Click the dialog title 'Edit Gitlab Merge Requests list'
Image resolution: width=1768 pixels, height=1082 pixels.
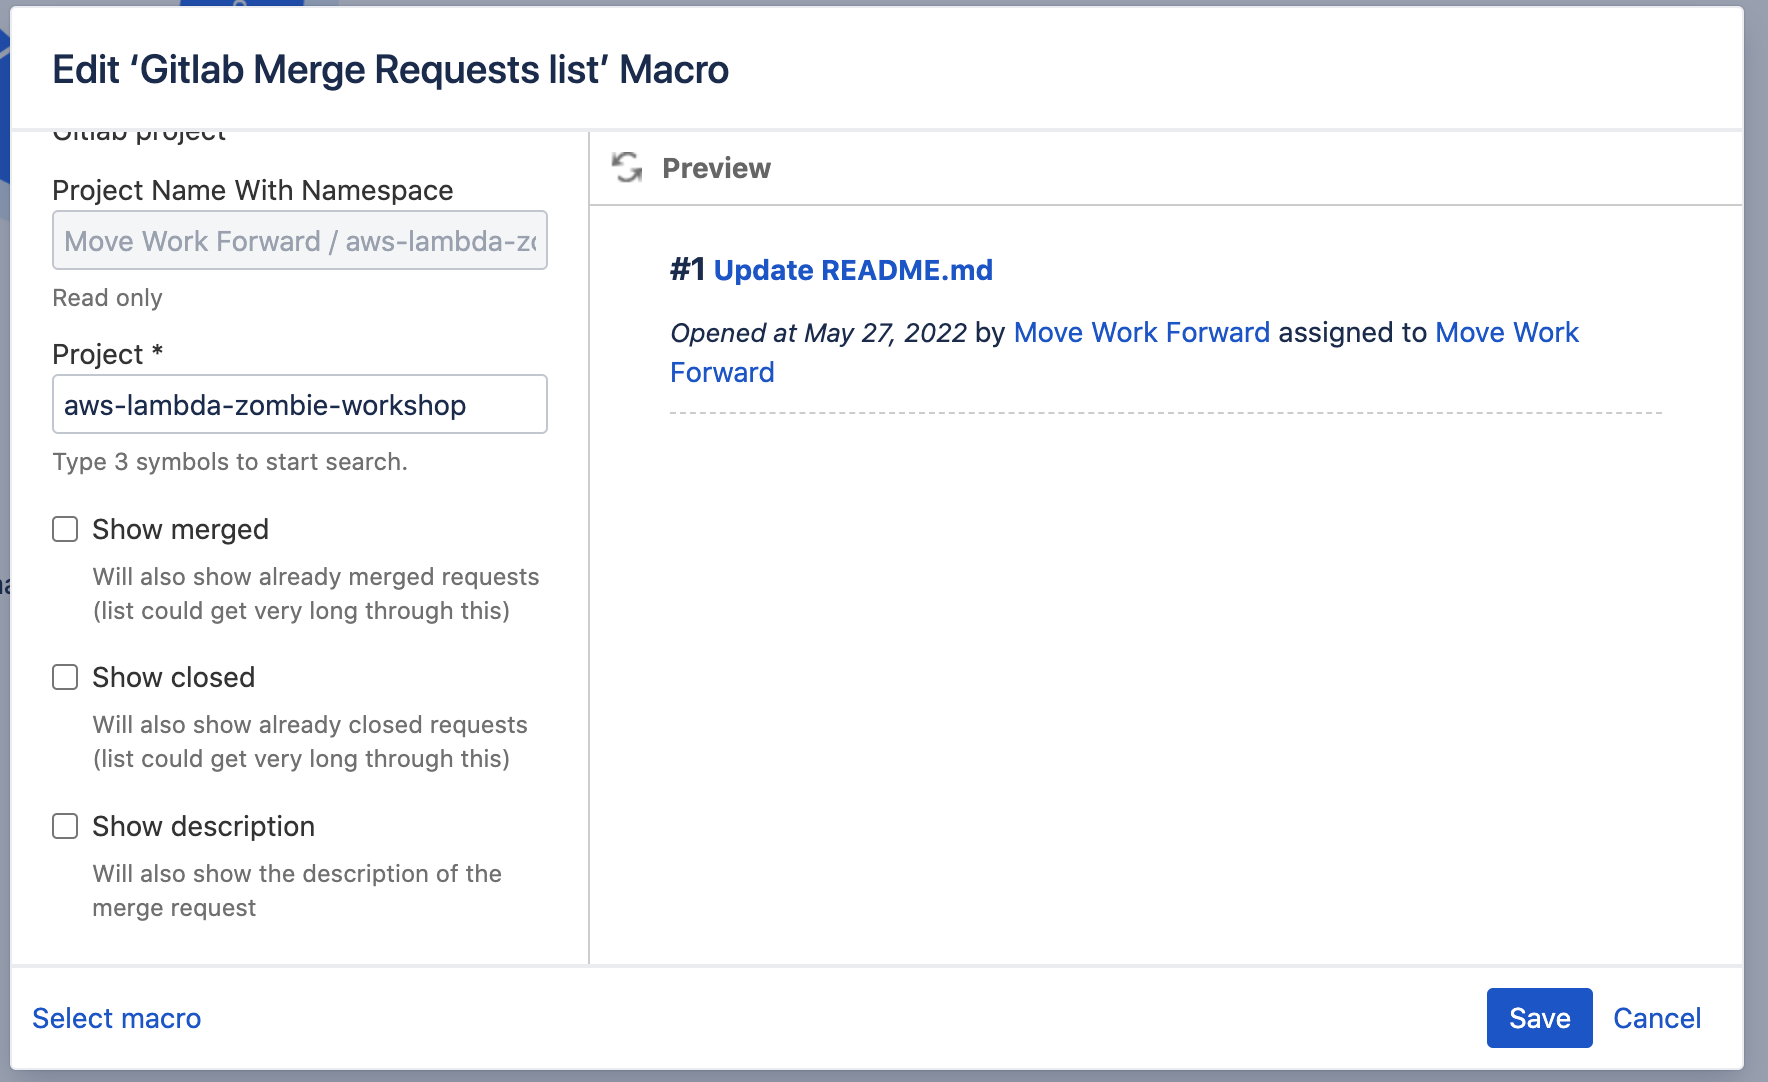click(x=390, y=70)
